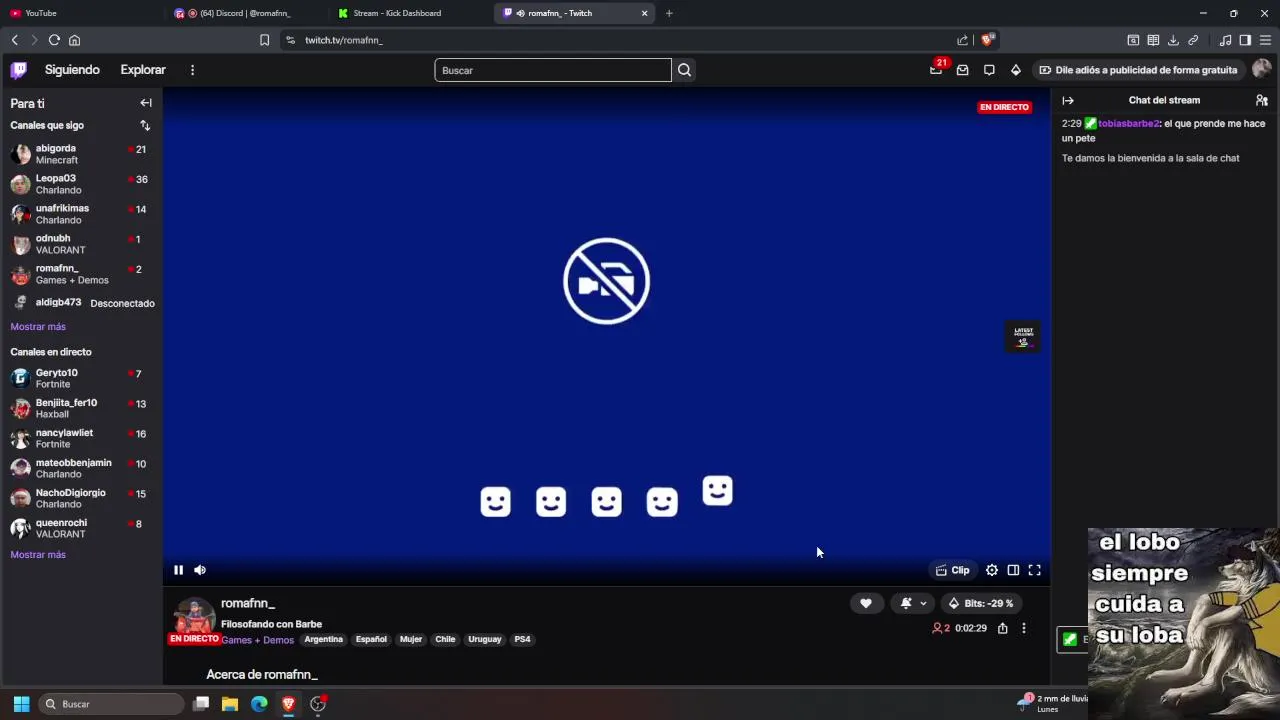
Task: Open stream more options vertical dots
Action: [1023, 628]
